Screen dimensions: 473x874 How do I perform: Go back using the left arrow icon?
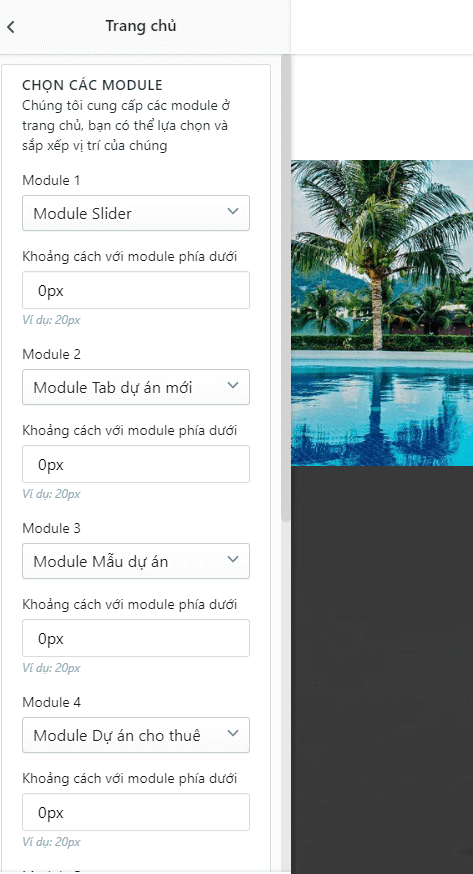pos(11,27)
